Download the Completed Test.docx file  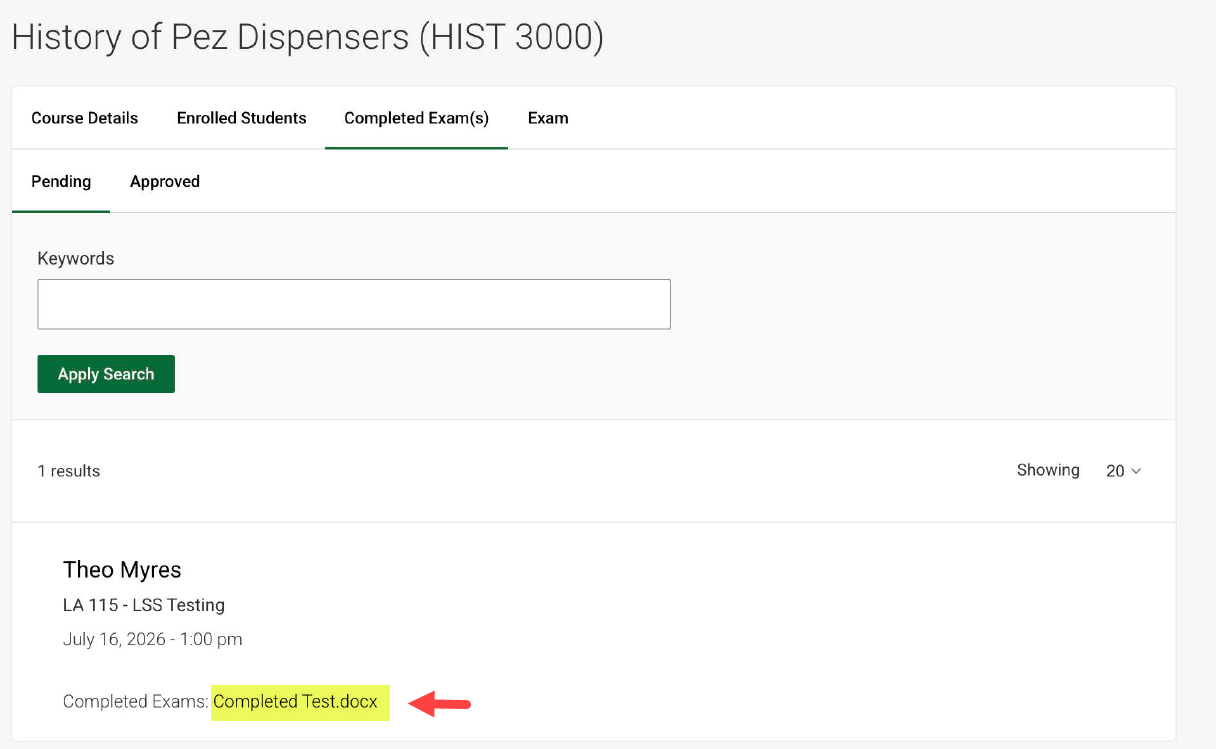coord(296,702)
